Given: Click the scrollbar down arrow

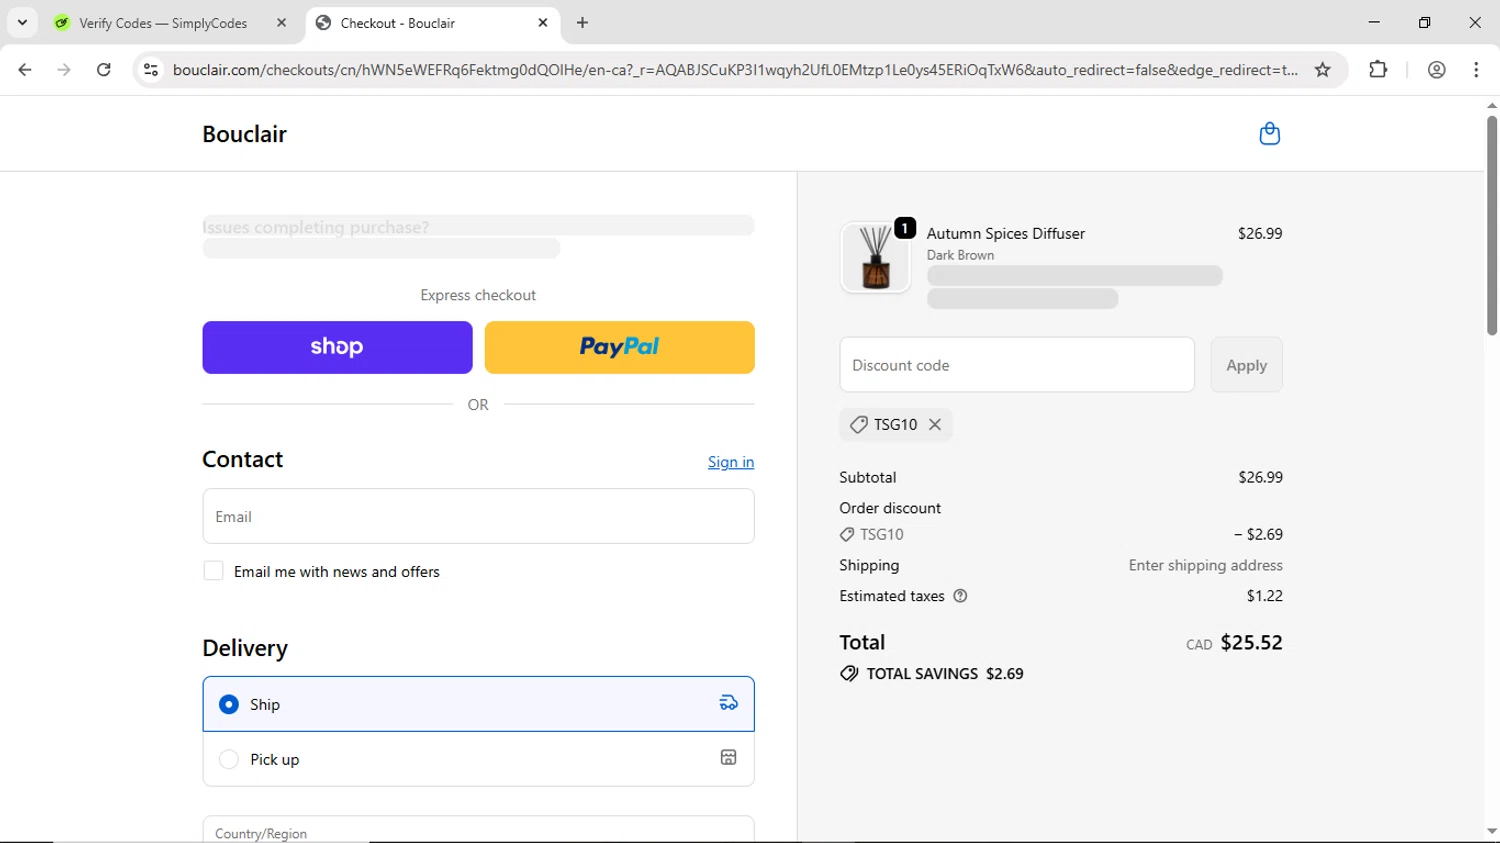Looking at the screenshot, I should [x=1492, y=832].
